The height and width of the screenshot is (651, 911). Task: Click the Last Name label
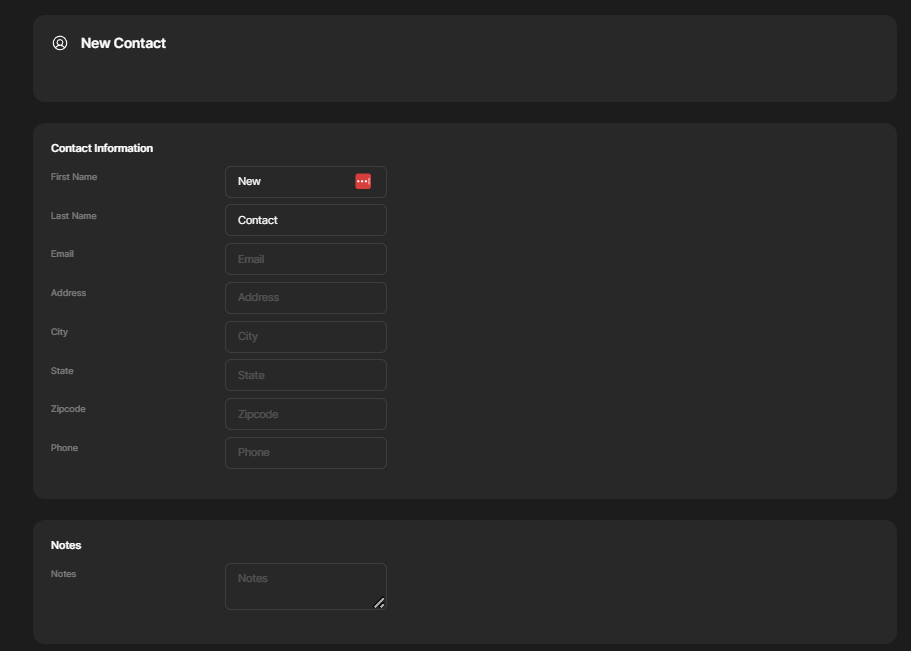click(73, 216)
